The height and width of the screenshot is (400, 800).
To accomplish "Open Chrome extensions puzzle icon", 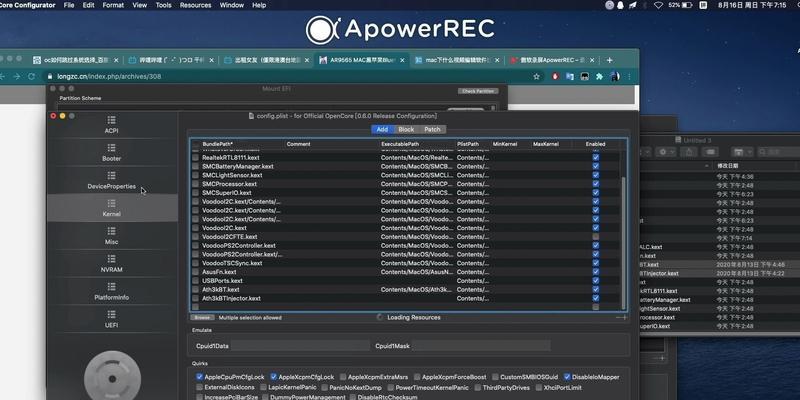I will tap(599, 77).
